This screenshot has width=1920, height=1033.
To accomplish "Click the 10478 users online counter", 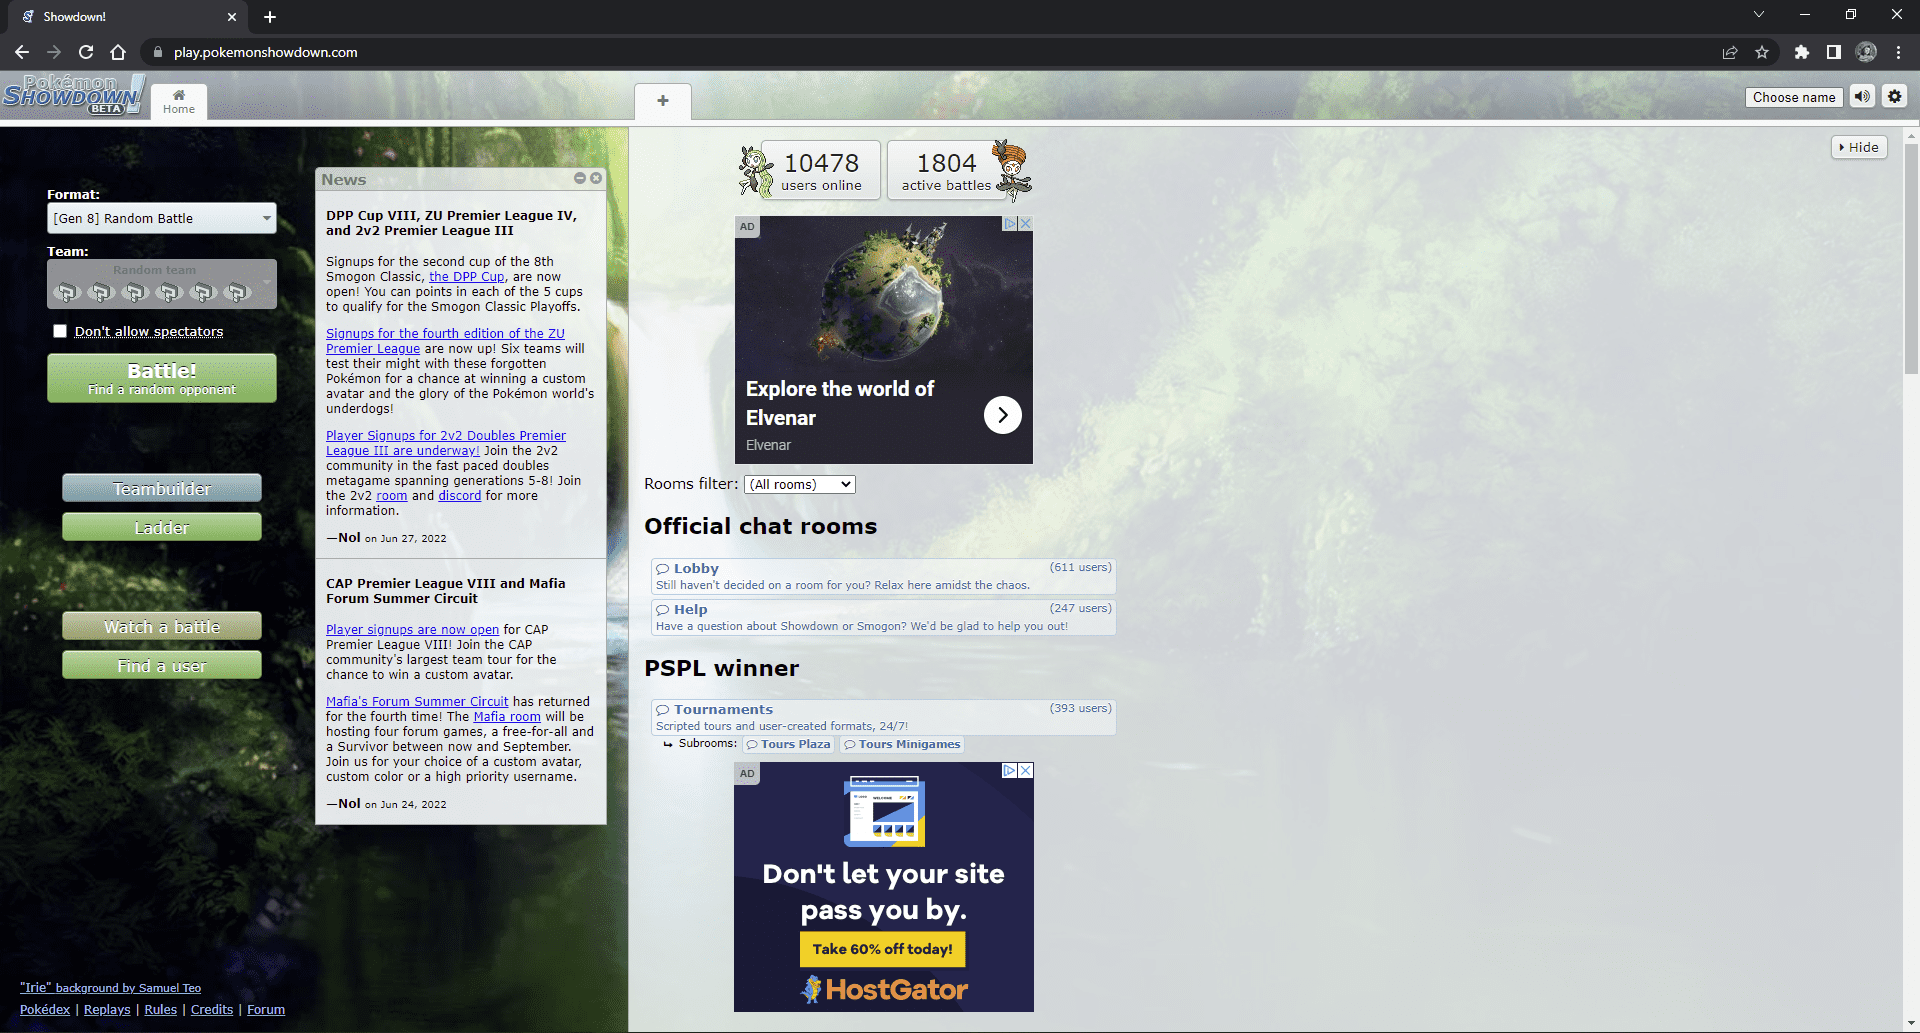I will point(821,170).
